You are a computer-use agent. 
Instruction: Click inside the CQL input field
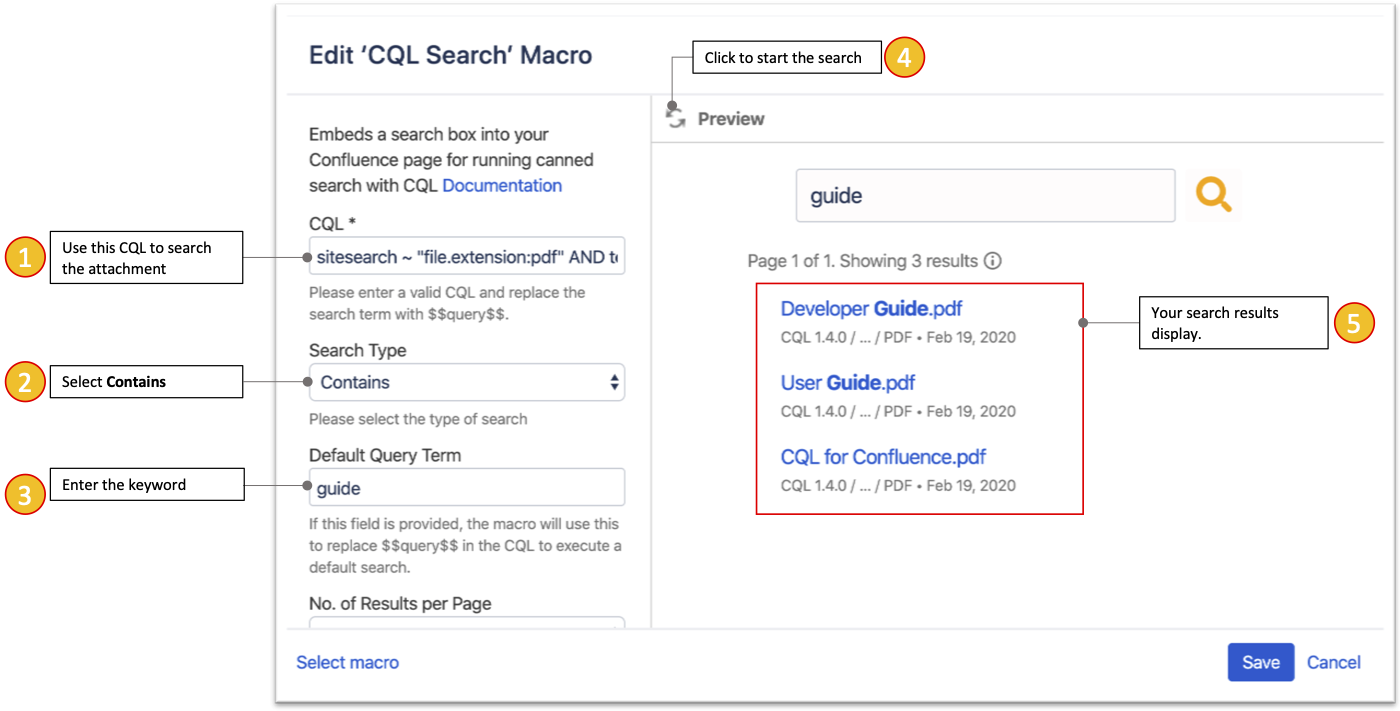point(466,257)
